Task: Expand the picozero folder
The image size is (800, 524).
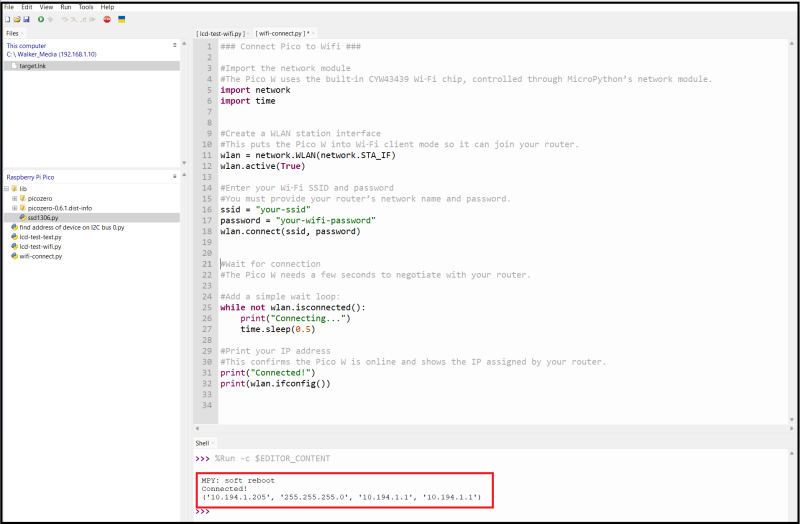Action: click(x=14, y=198)
